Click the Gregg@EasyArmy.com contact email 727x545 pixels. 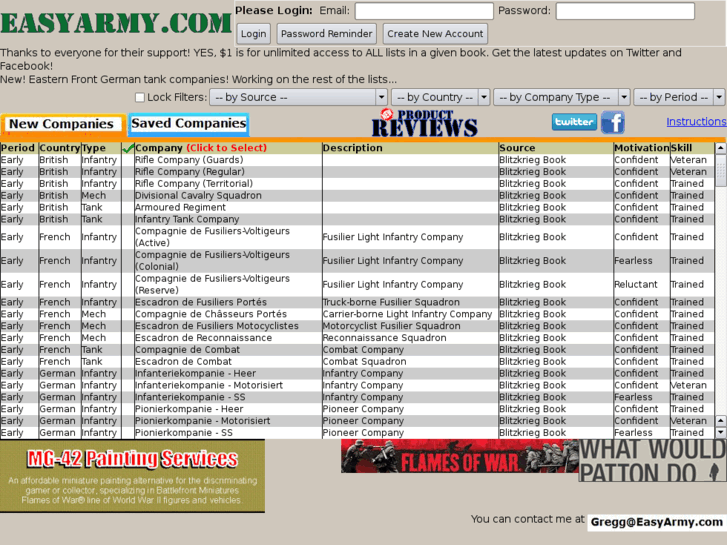click(x=657, y=522)
